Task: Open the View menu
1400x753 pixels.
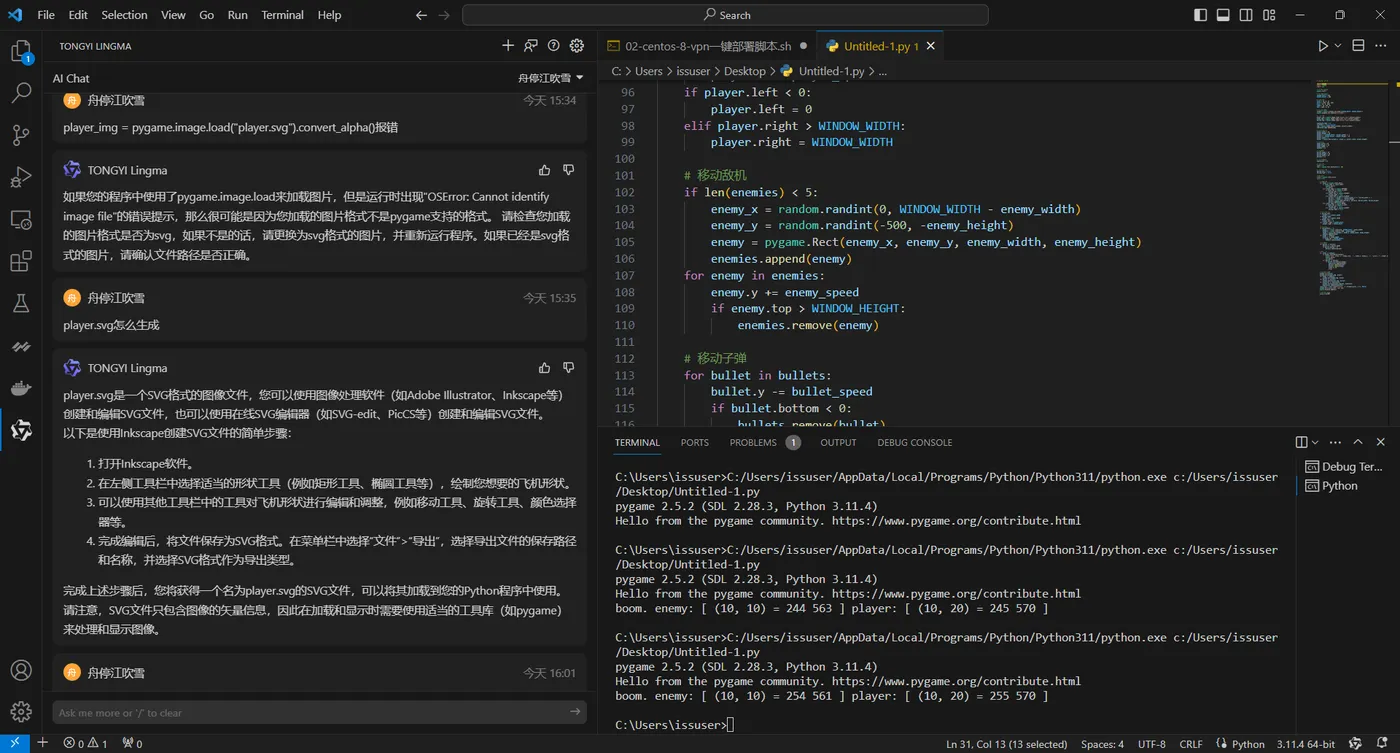Action: tap(173, 15)
